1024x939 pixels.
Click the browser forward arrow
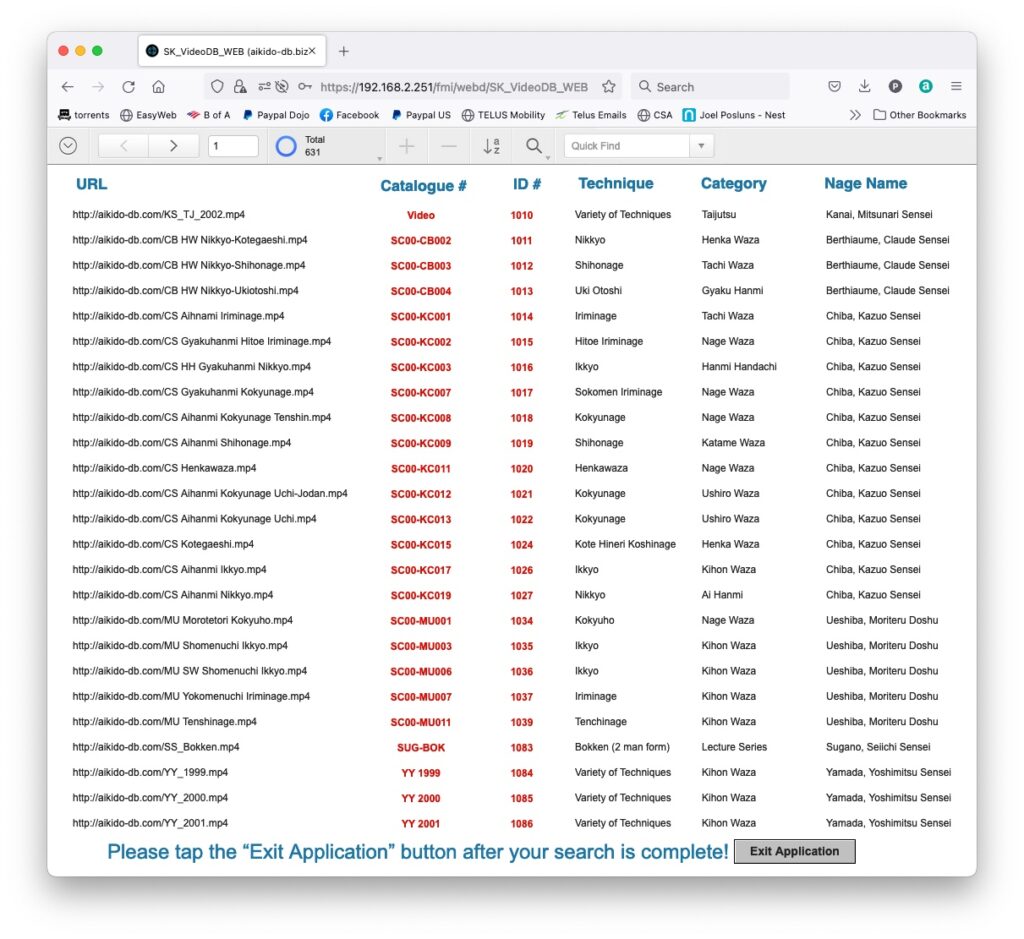pos(98,87)
